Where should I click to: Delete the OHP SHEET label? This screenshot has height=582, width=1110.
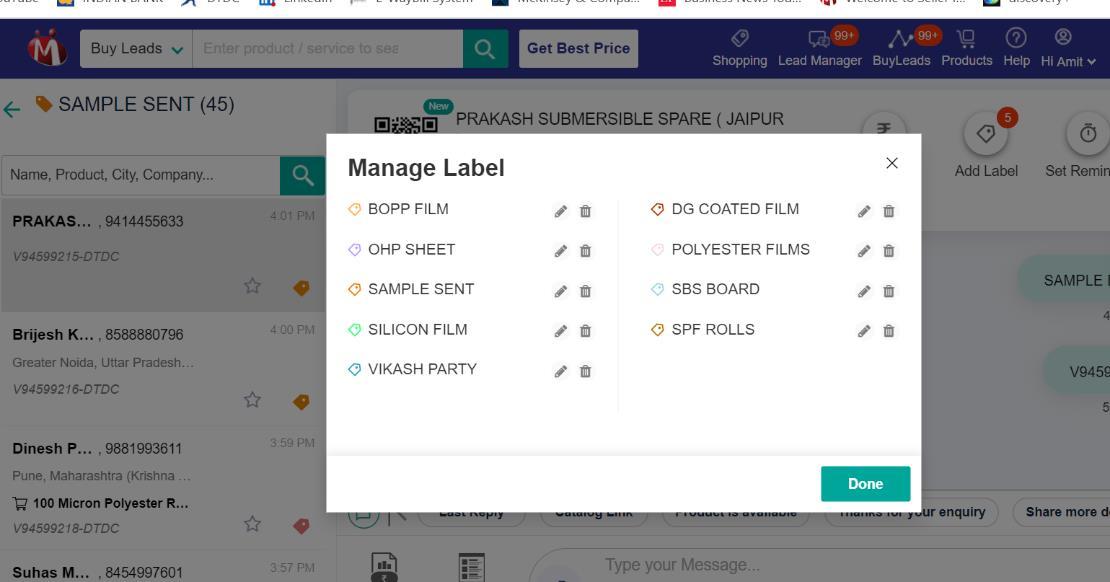coord(586,251)
